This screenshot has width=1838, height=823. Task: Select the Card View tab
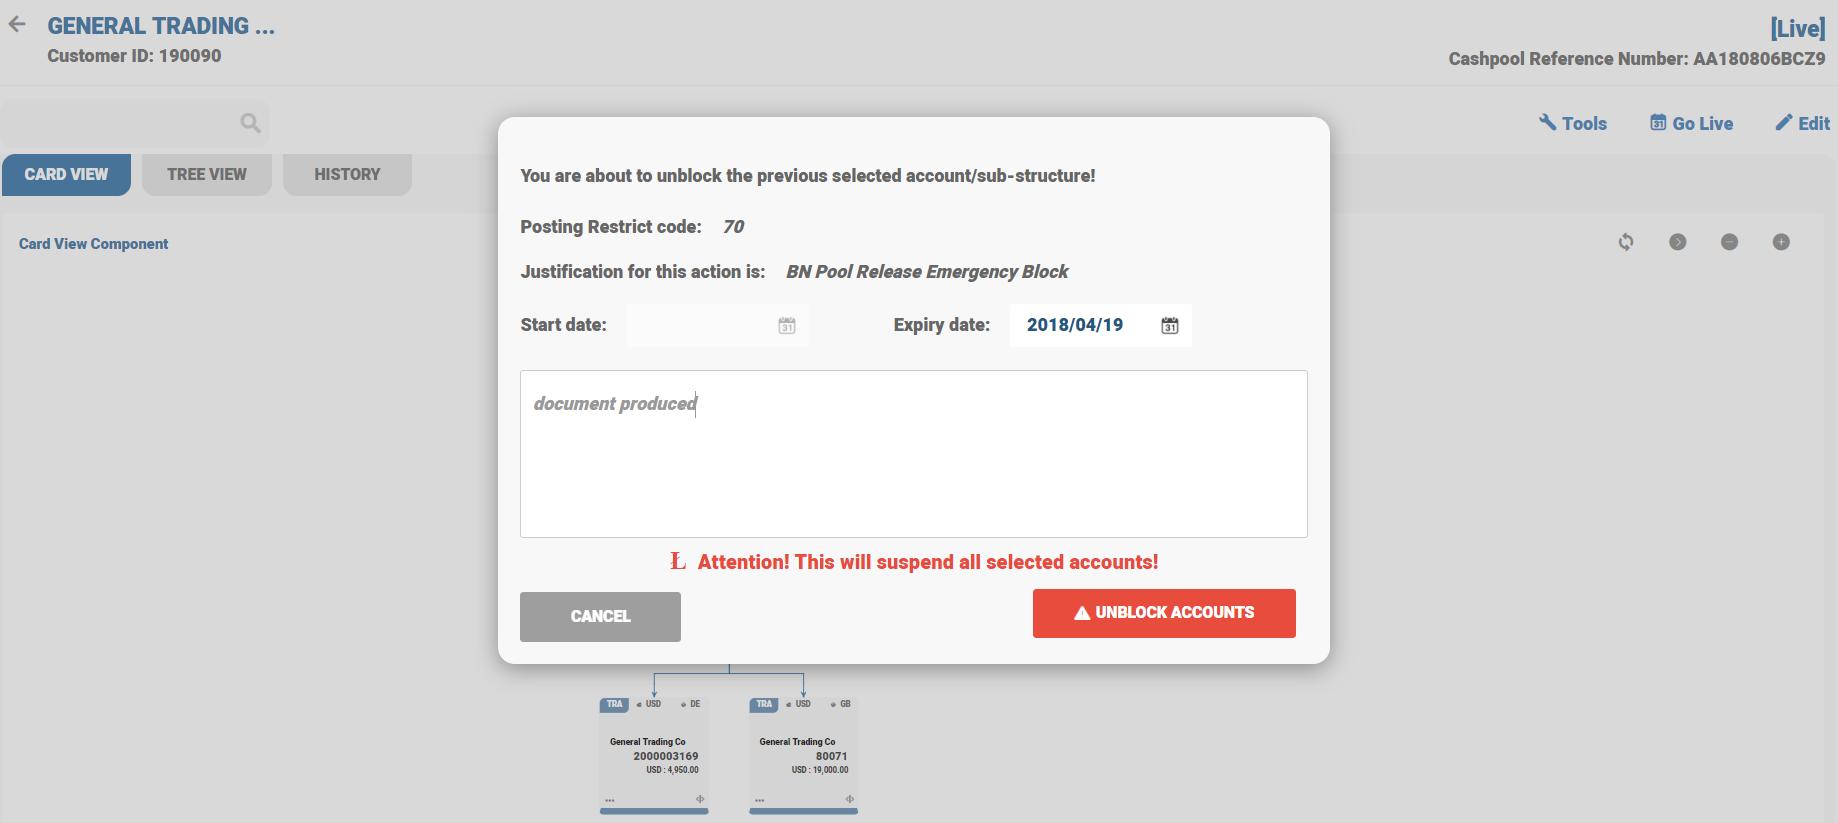click(66, 174)
